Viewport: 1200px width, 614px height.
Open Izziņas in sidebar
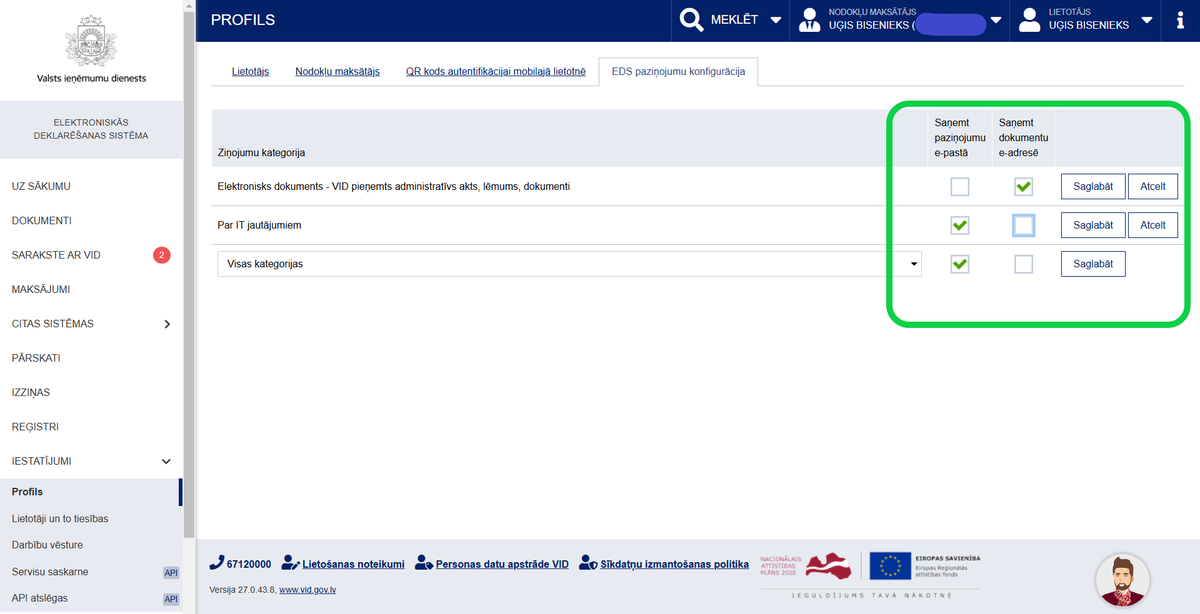31,393
